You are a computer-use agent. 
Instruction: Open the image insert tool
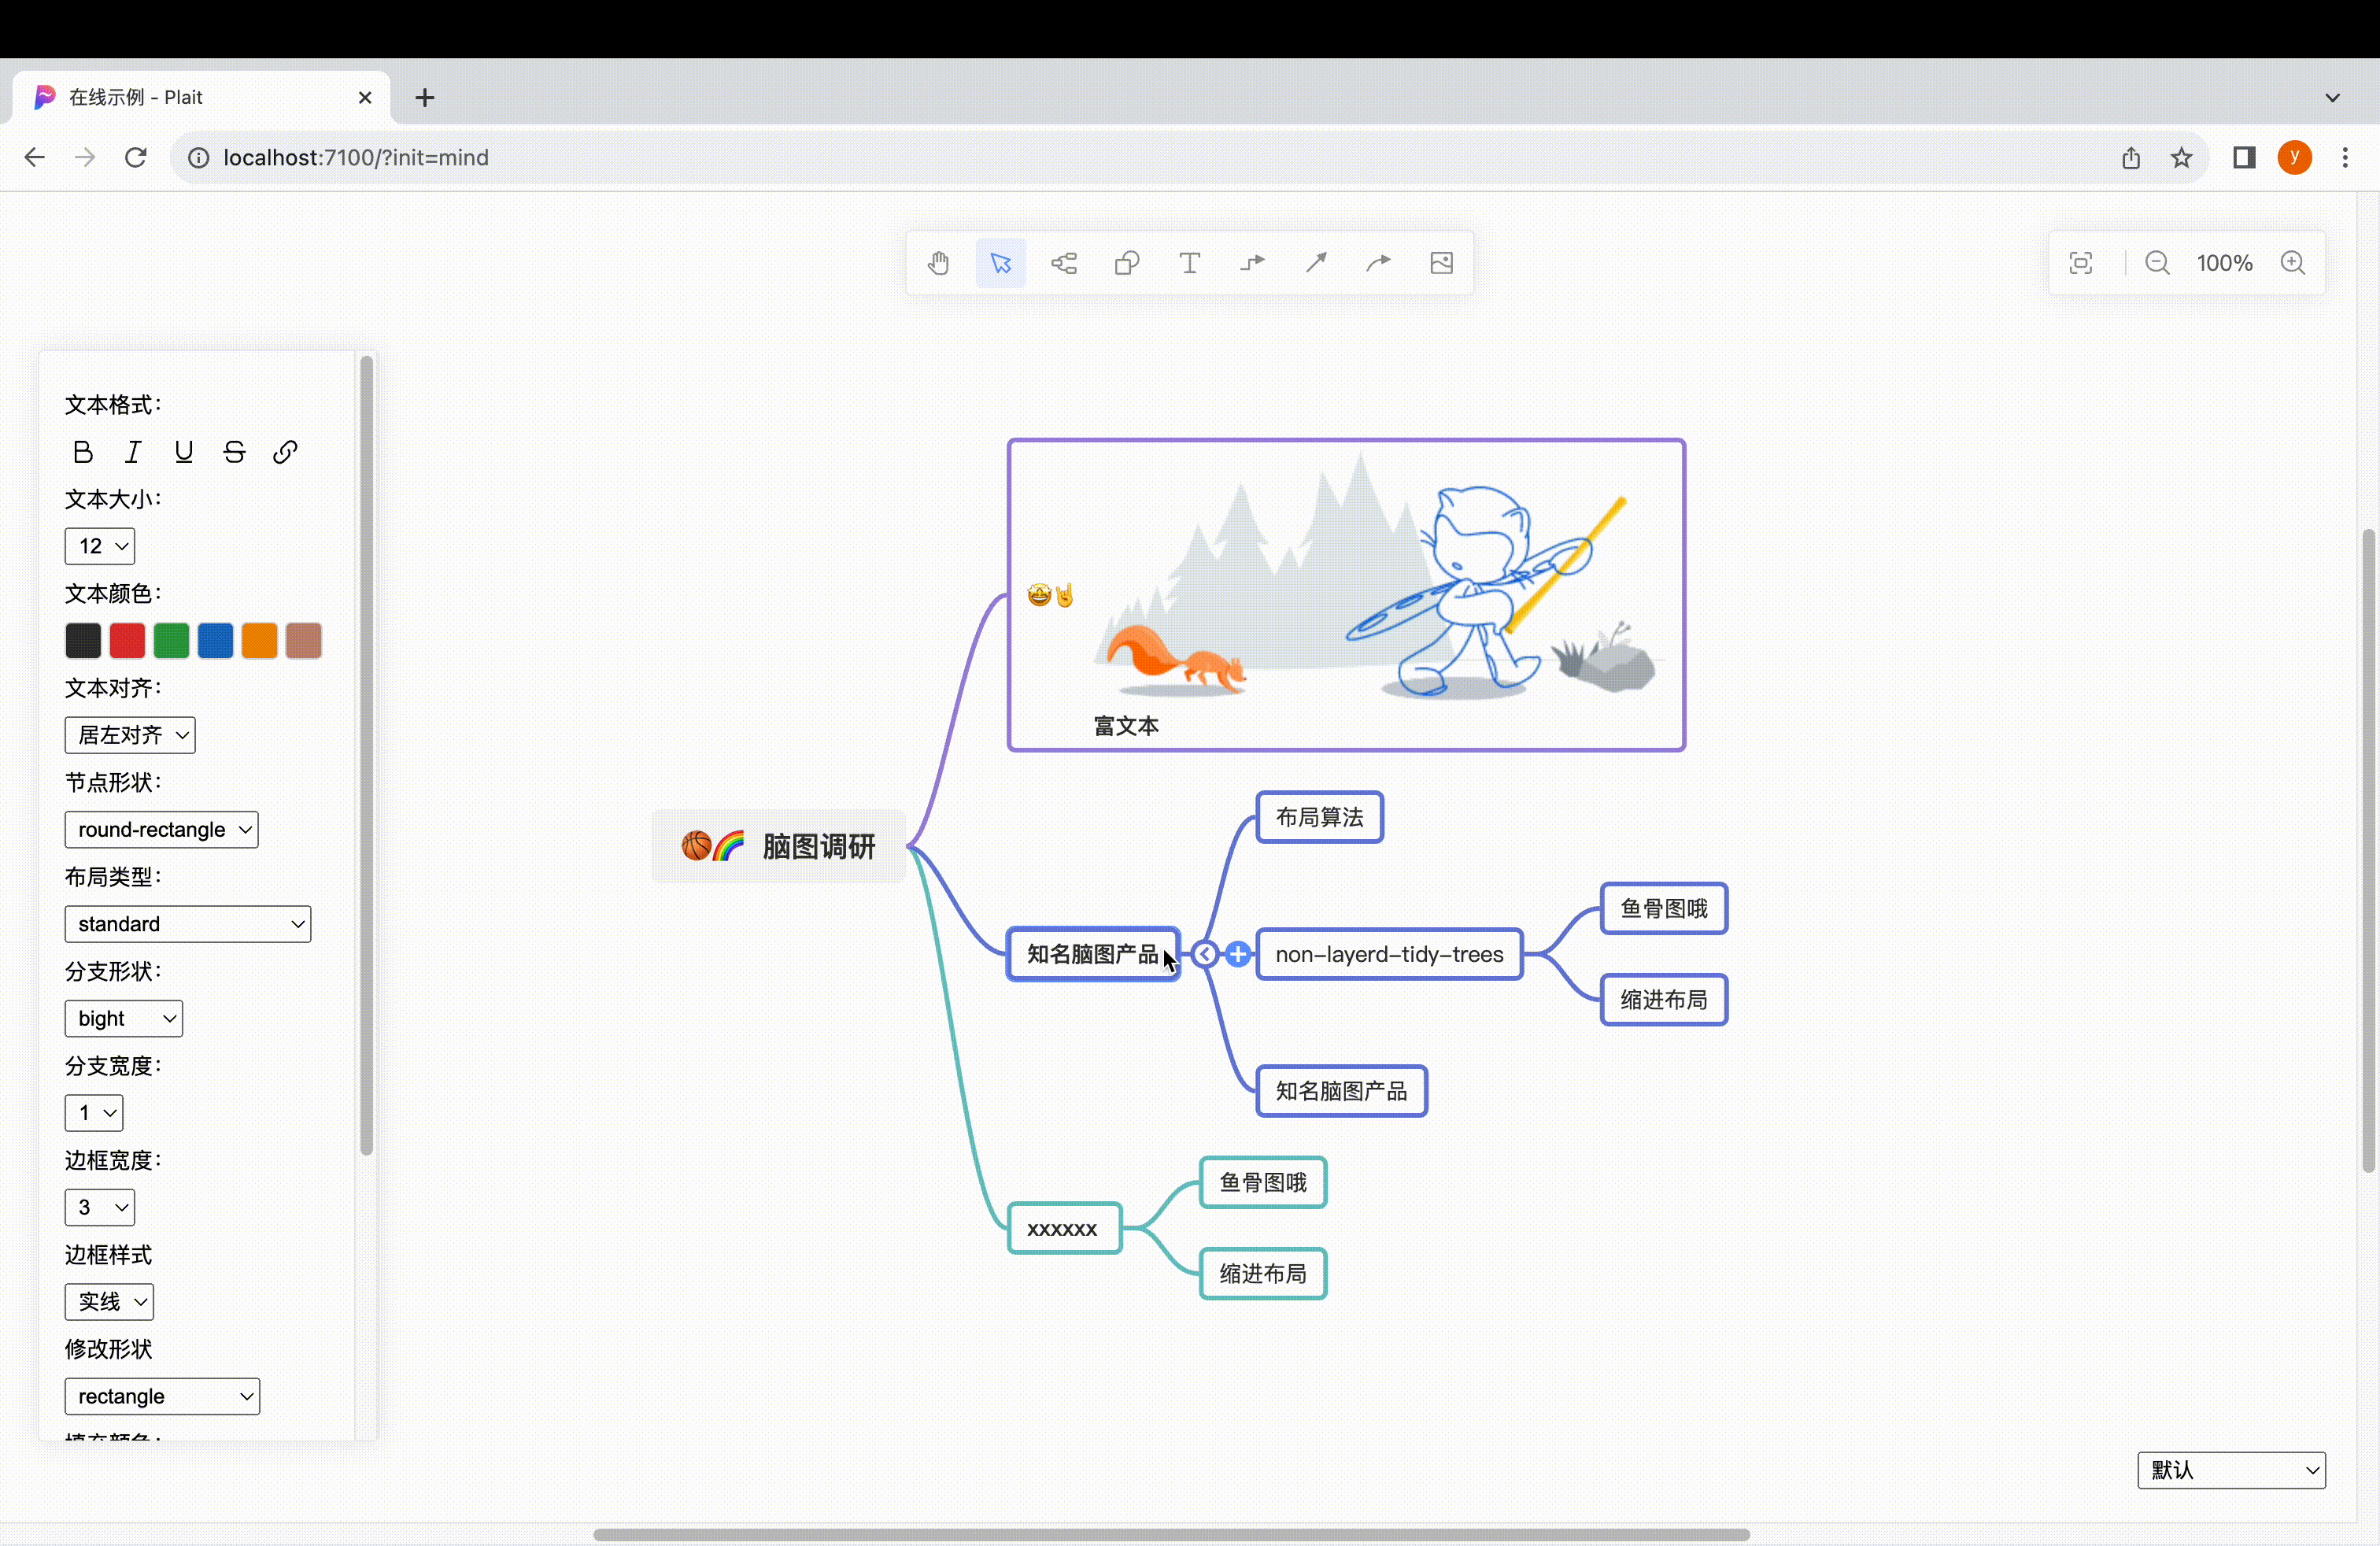pos(1440,263)
